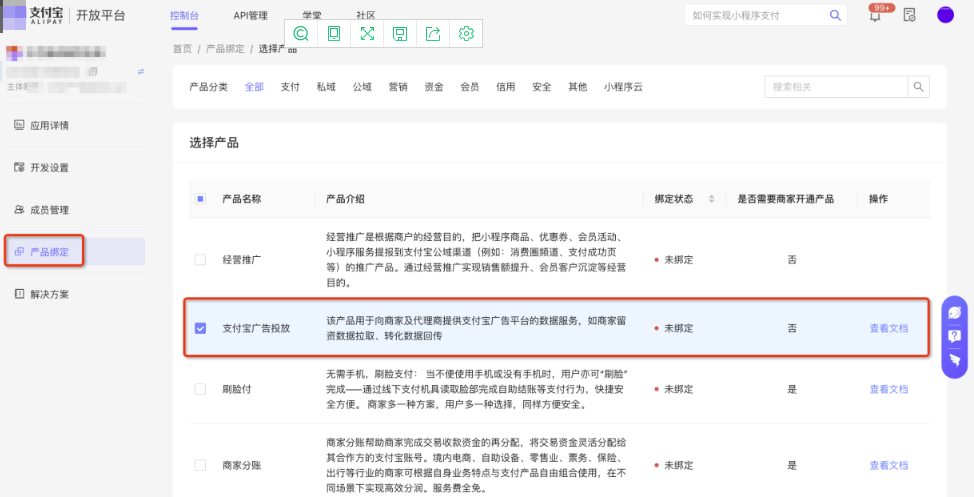
Task: Uncheck the 支付宝广告投放 row checkbox
Action: tap(200, 328)
